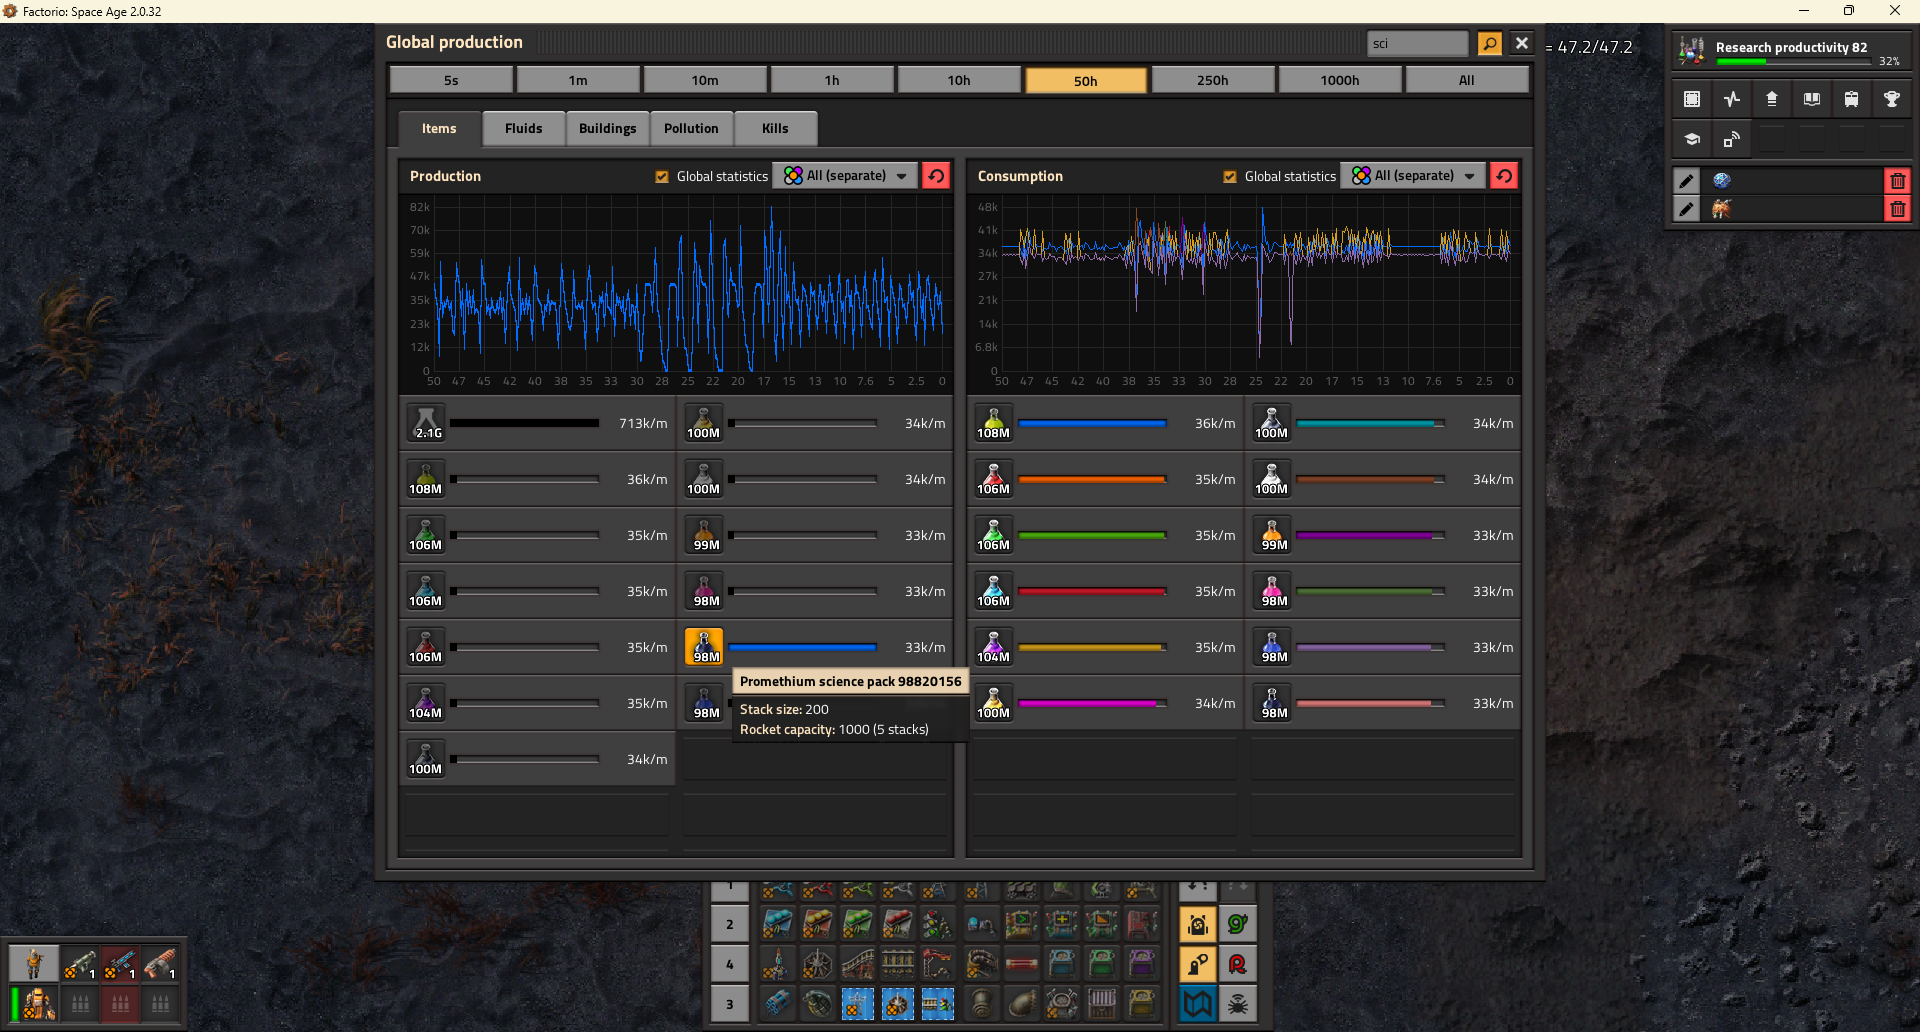Image resolution: width=1920 pixels, height=1032 pixels.
Task: Reset Production graph with red button
Action: tap(936, 176)
